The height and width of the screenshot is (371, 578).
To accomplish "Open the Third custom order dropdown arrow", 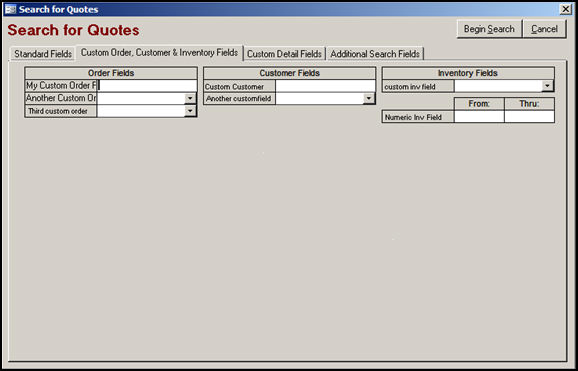I will pyautogui.click(x=190, y=111).
